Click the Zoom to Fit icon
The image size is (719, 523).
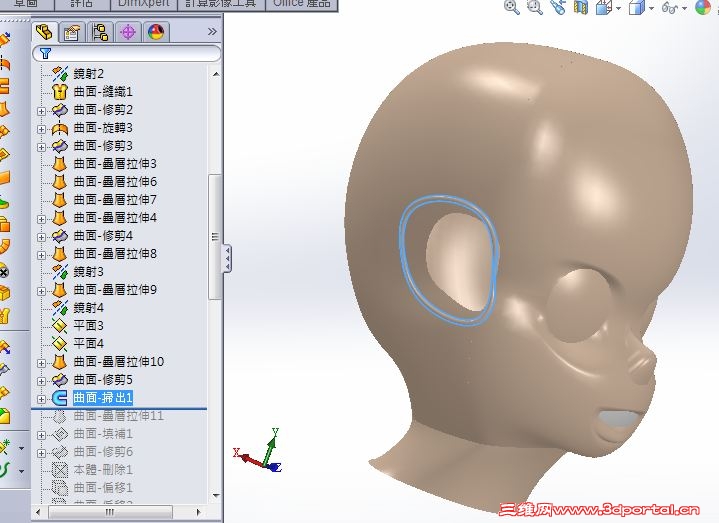pyautogui.click(x=511, y=7)
